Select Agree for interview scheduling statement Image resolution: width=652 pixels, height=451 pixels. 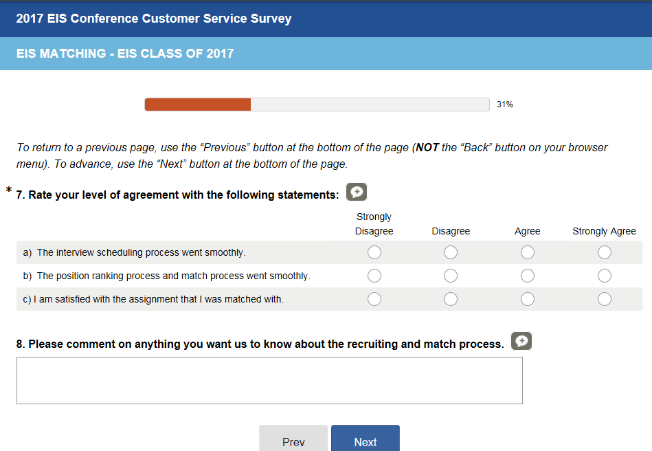click(x=527, y=251)
